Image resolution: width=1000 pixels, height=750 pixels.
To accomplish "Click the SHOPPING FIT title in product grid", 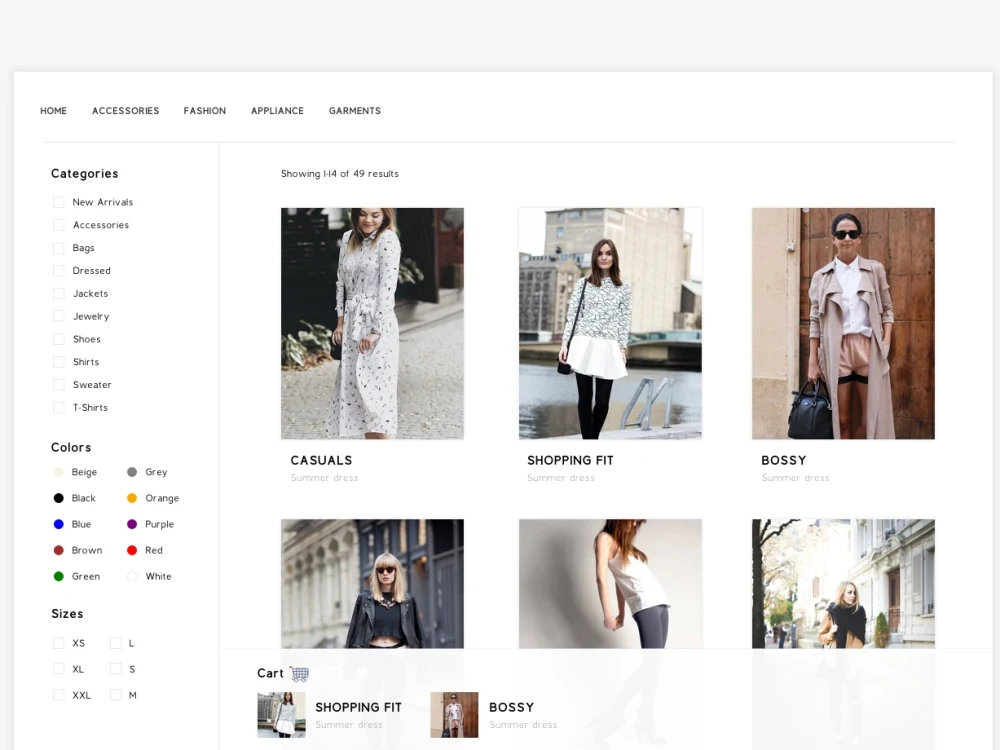I will (x=570, y=460).
